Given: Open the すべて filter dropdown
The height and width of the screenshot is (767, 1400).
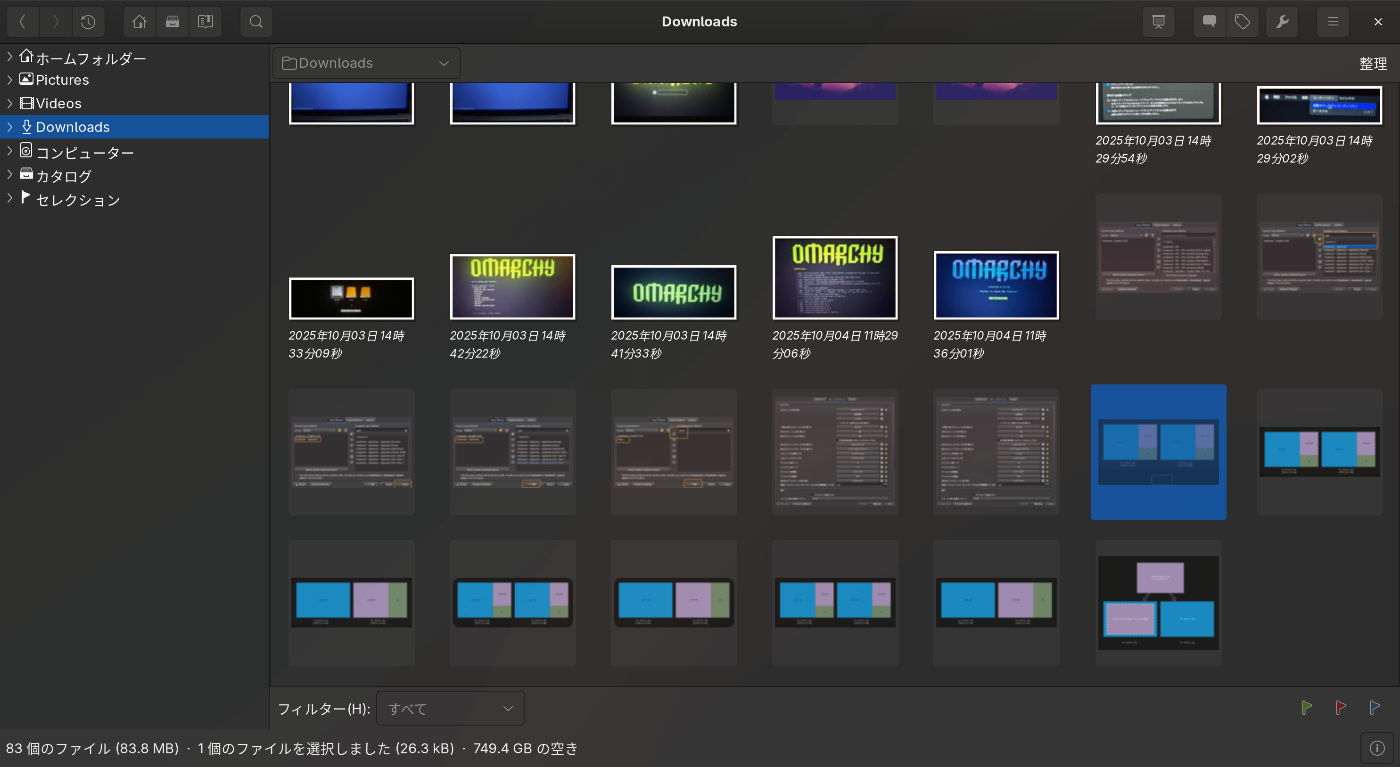Looking at the screenshot, I should coord(450,708).
